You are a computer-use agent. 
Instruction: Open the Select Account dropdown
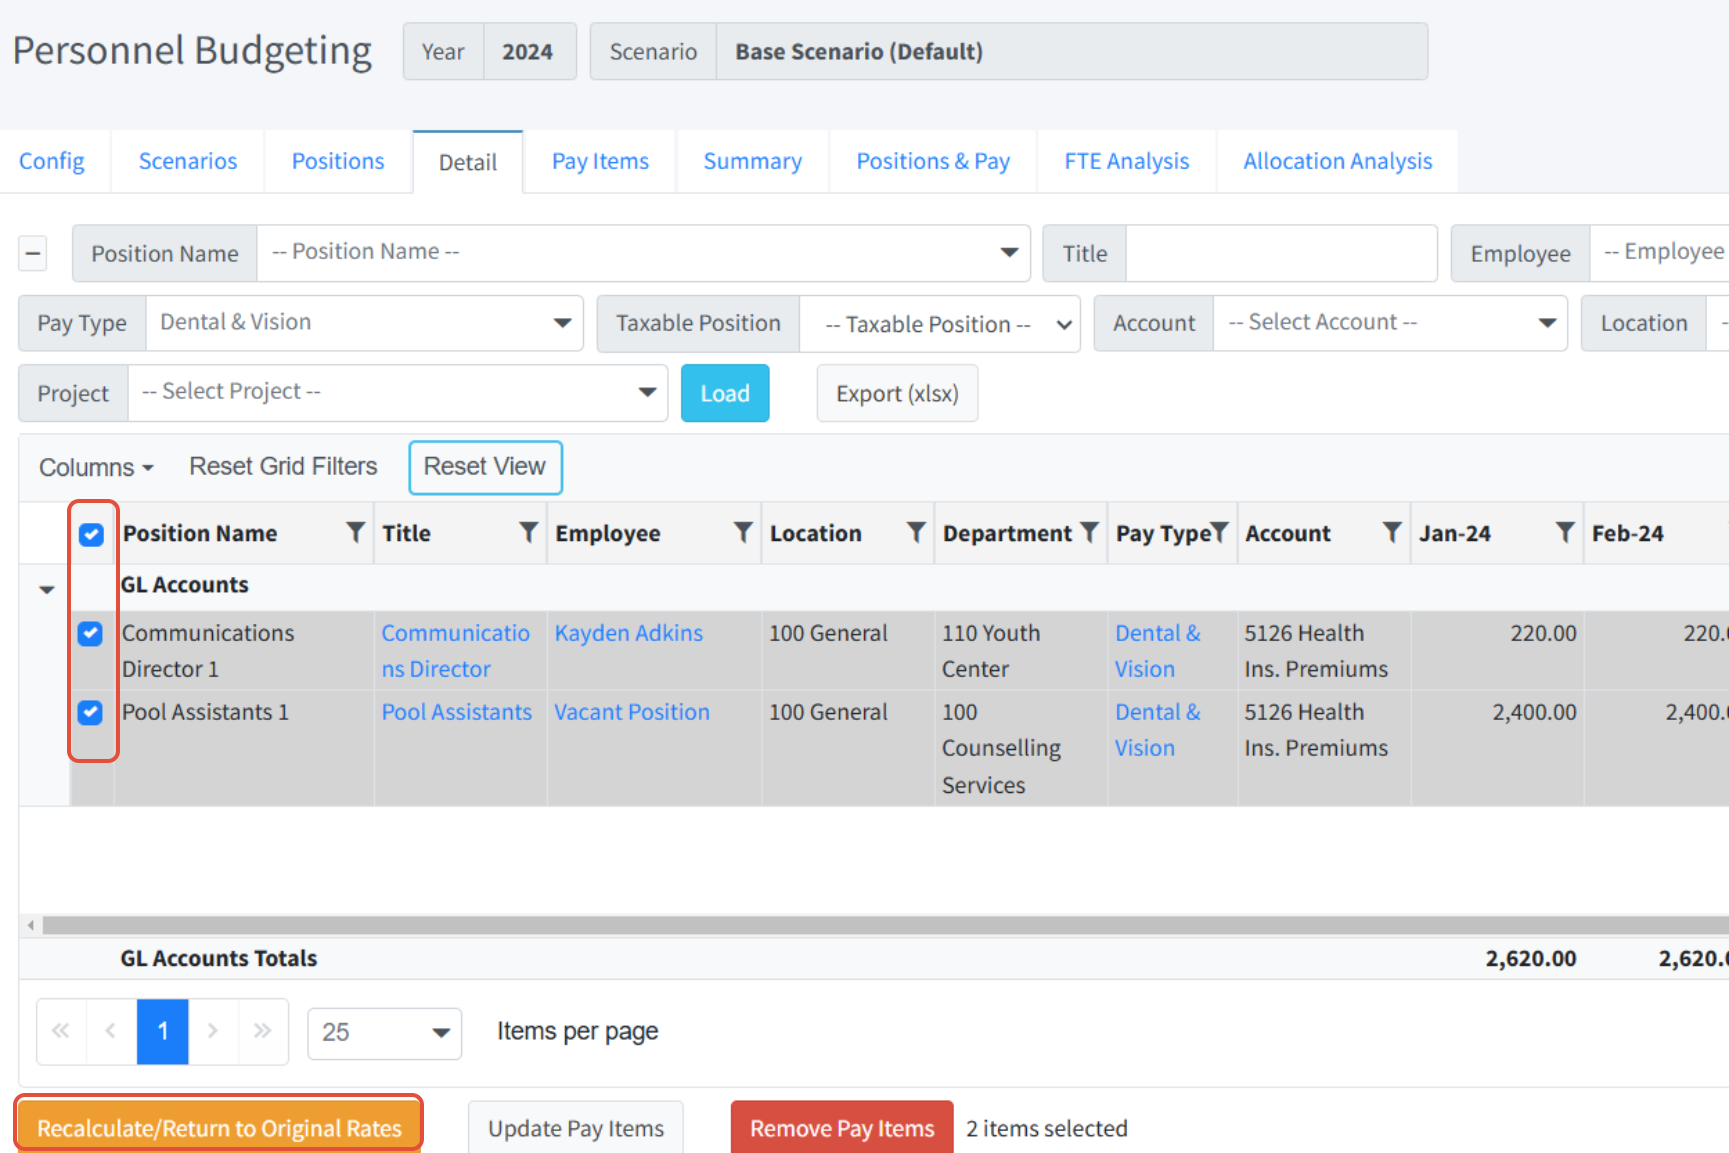coord(1390,323)
